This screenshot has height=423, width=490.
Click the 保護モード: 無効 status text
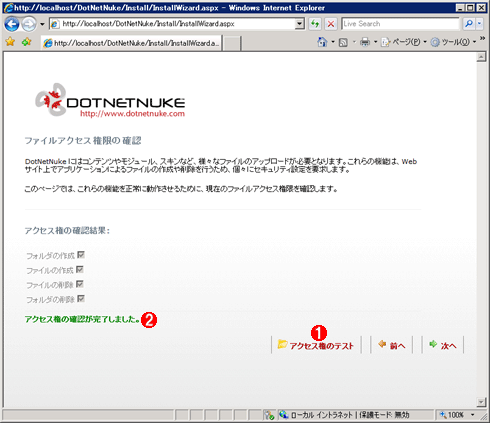(x=384, y=415)
